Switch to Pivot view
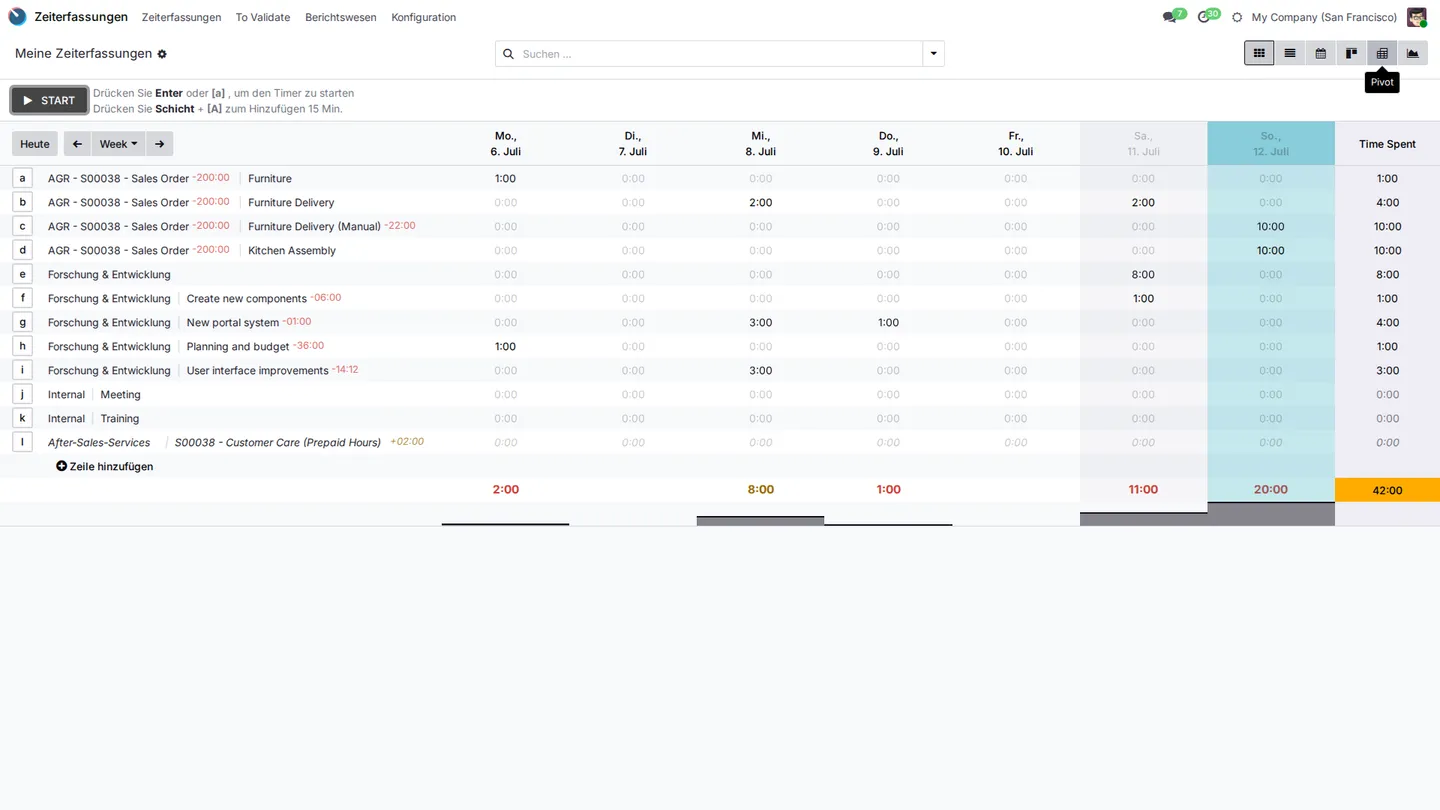The image size is (1440, 810). coord(1382,53)
